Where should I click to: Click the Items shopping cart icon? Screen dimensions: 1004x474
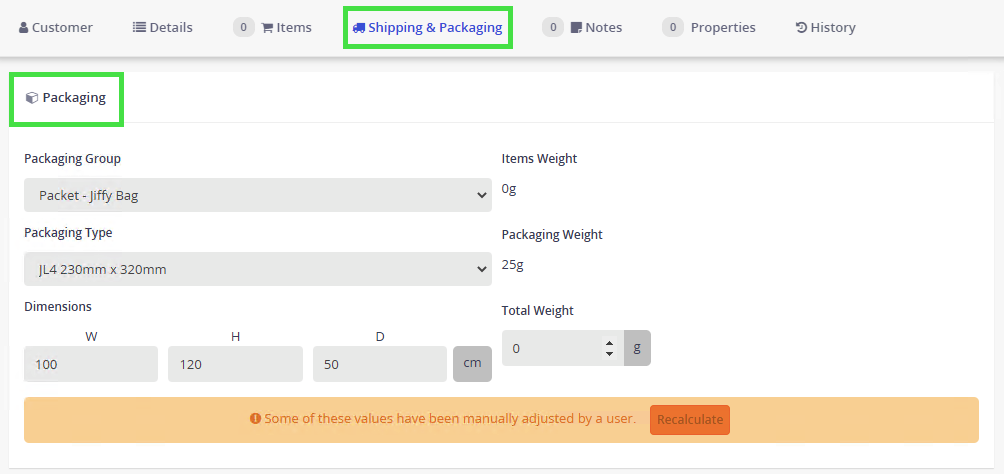[267, 28]
